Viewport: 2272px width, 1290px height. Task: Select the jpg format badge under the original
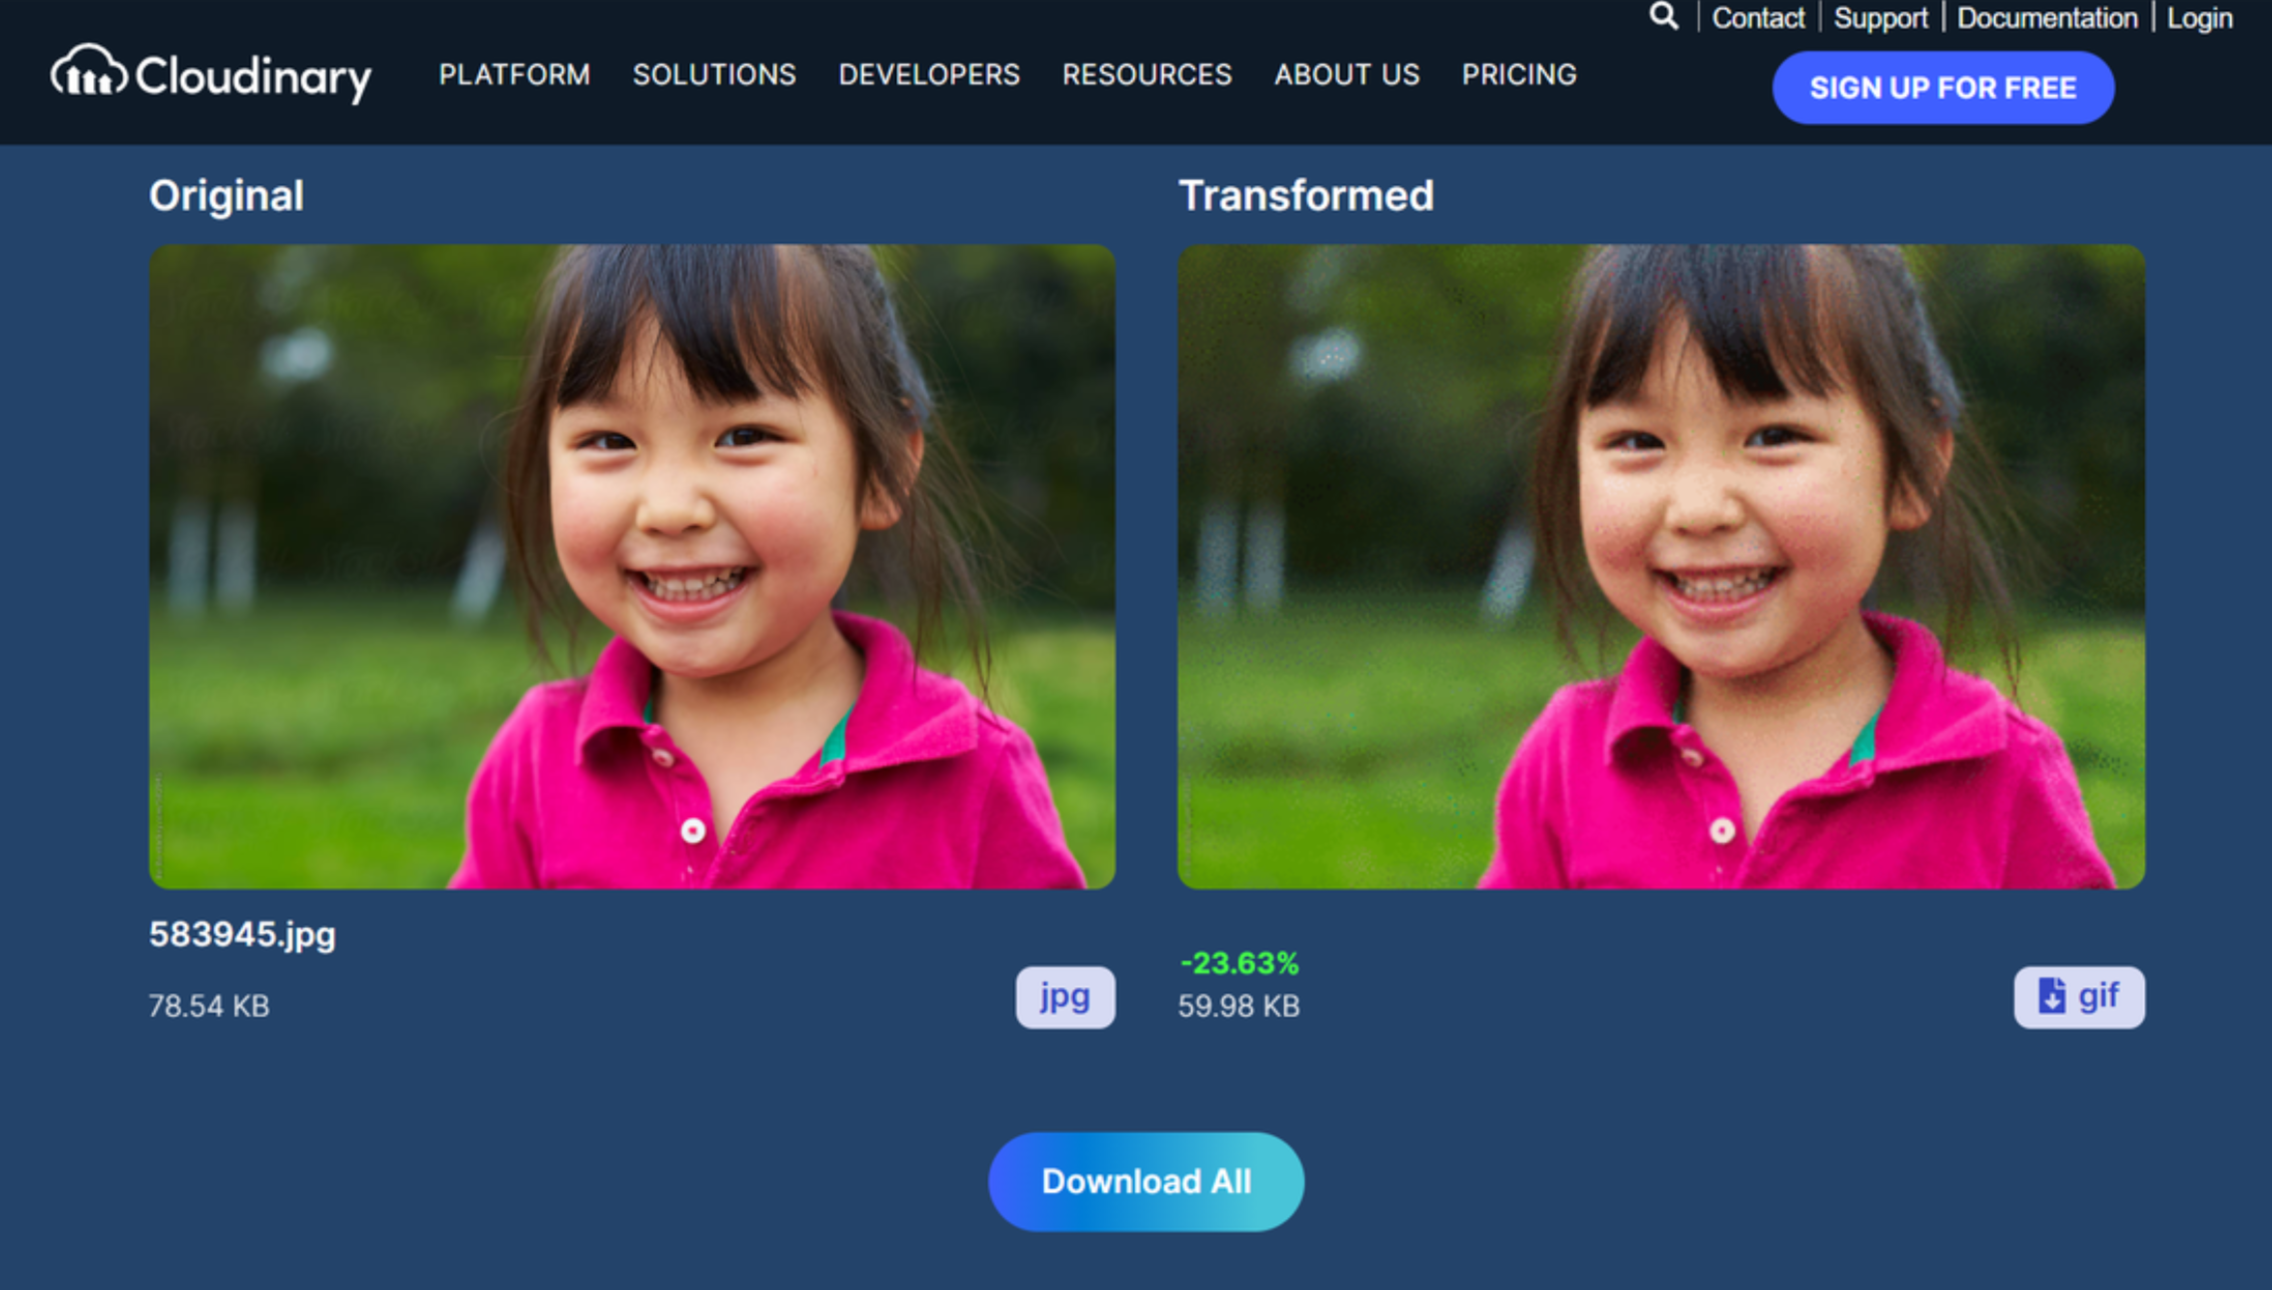pos(1063,996)
